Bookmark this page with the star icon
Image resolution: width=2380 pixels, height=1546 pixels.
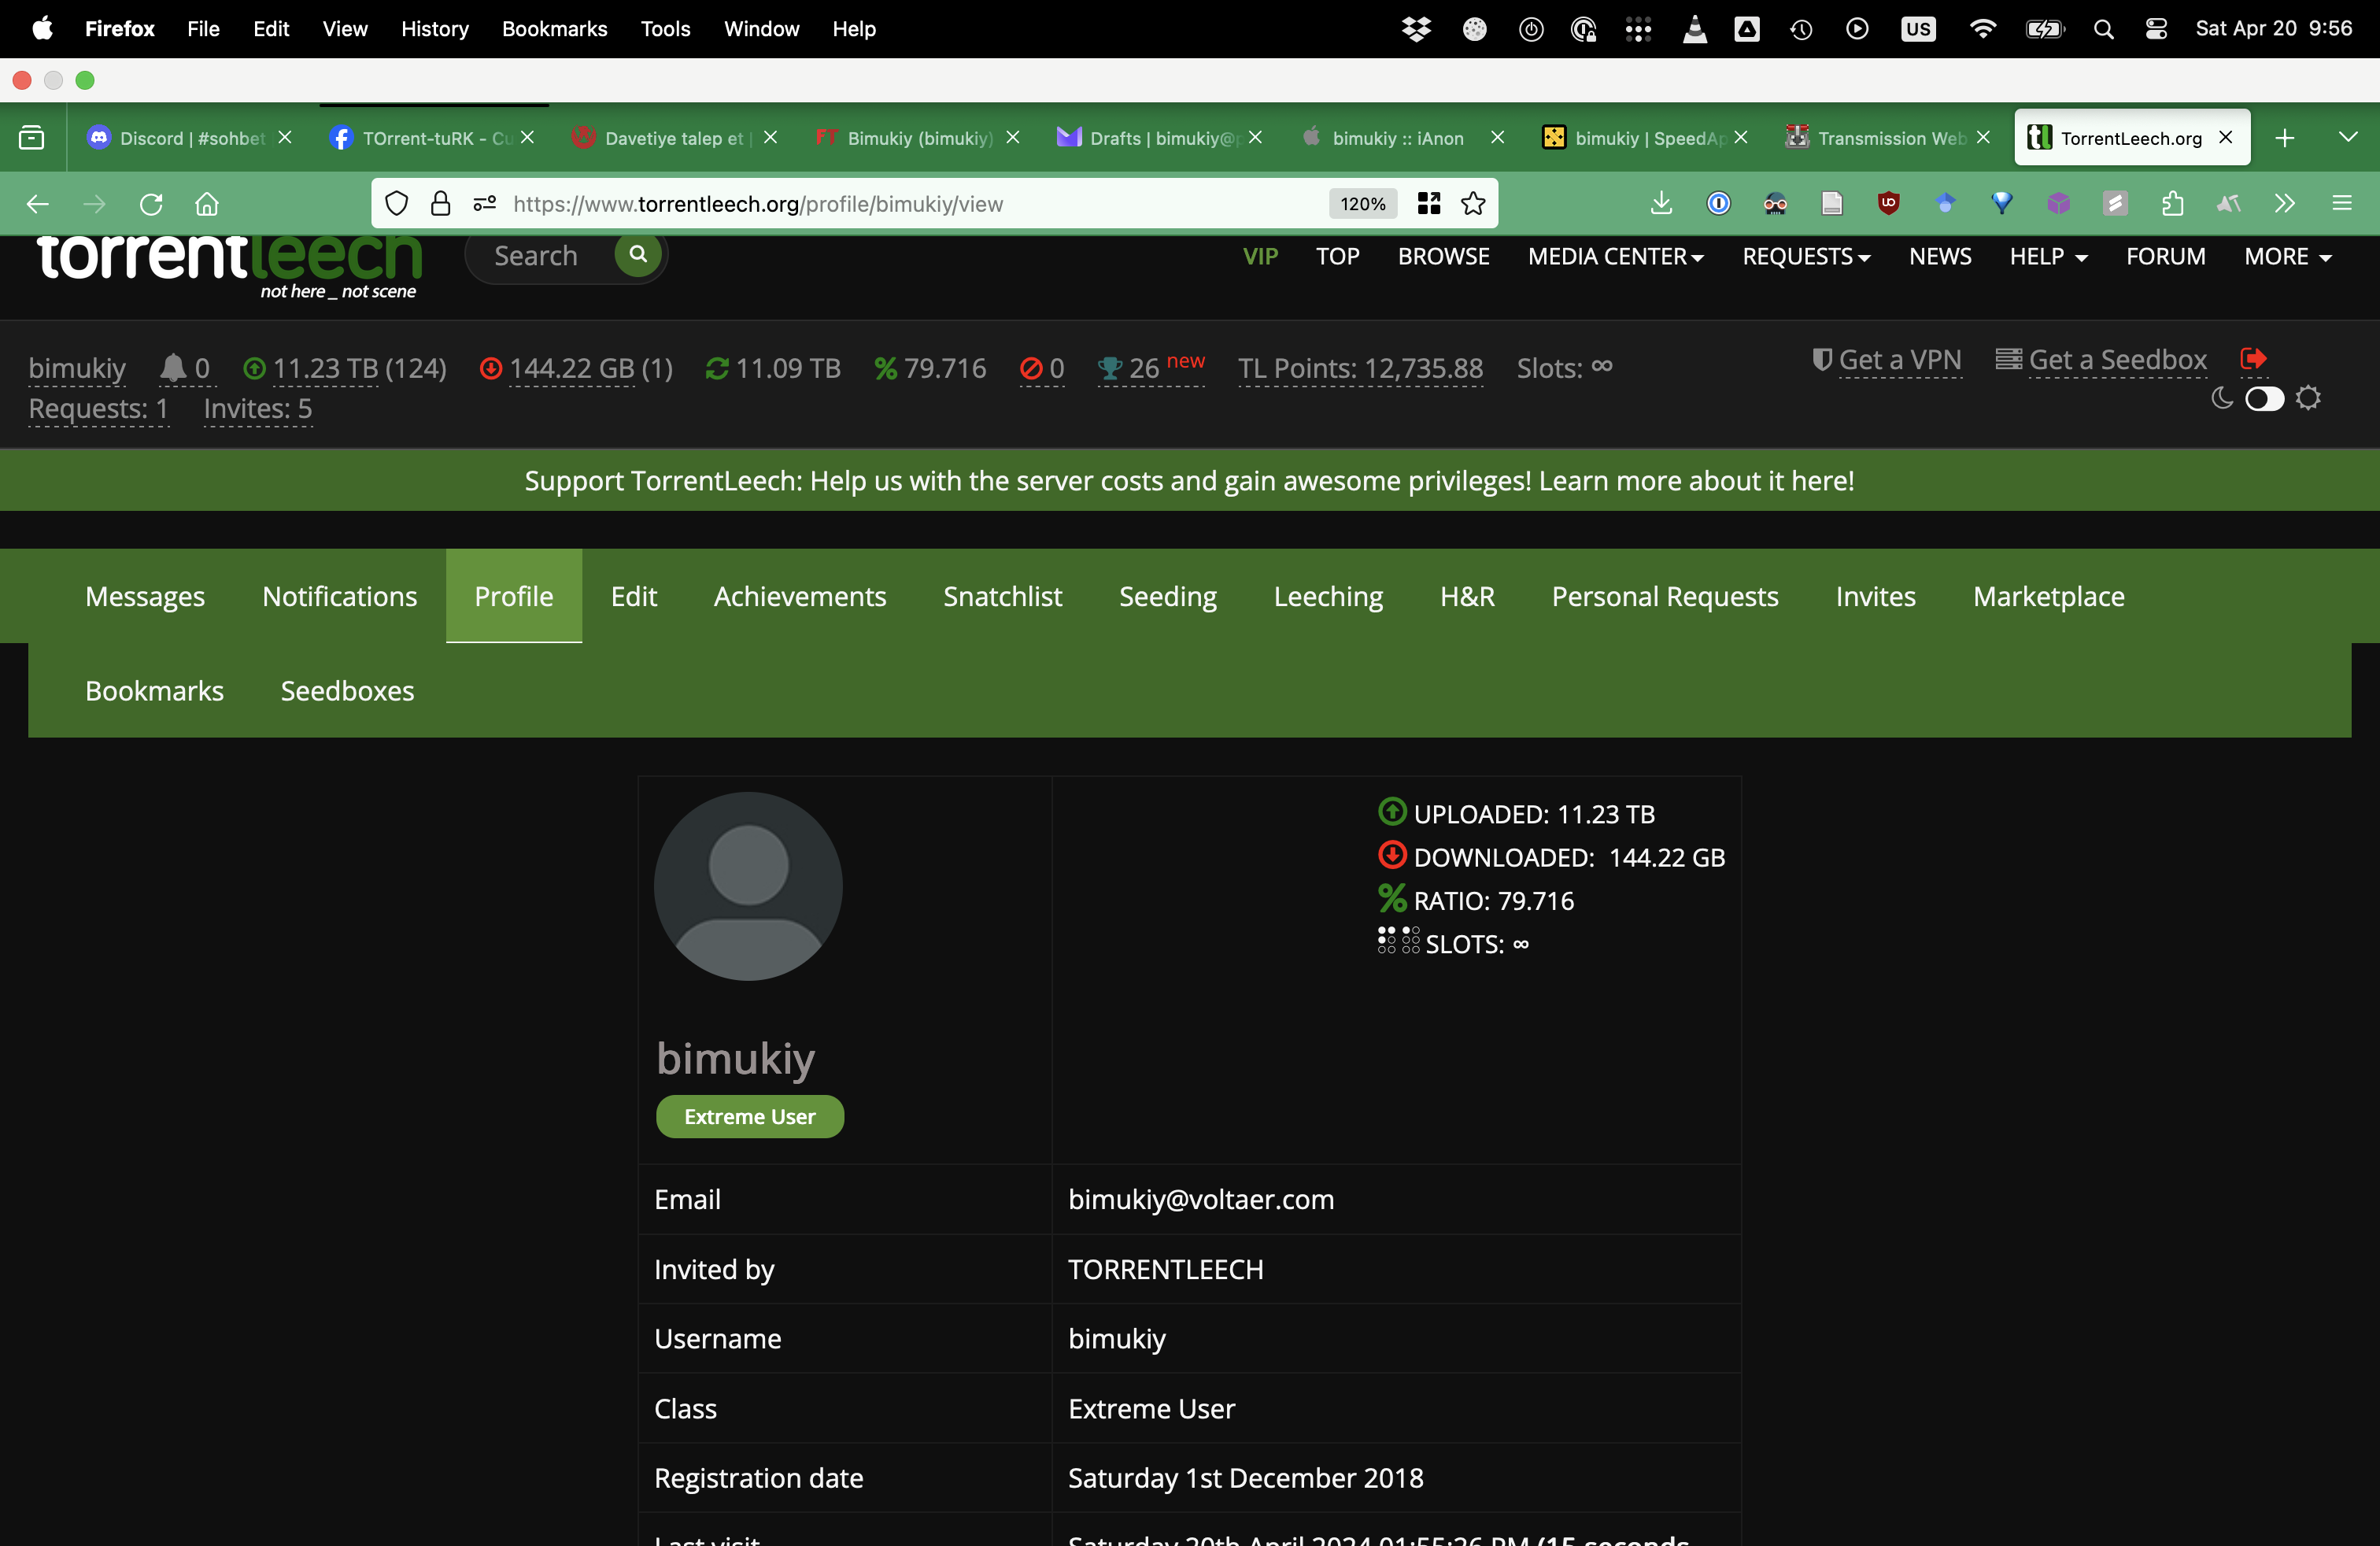pyautogui.click(x=1473, y=204)
